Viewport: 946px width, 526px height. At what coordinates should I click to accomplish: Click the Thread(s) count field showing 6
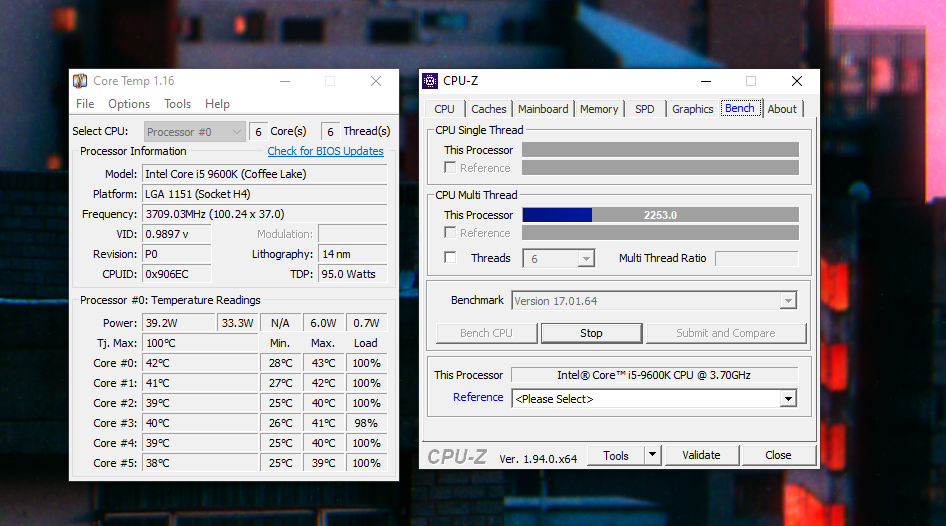point(330,132)
